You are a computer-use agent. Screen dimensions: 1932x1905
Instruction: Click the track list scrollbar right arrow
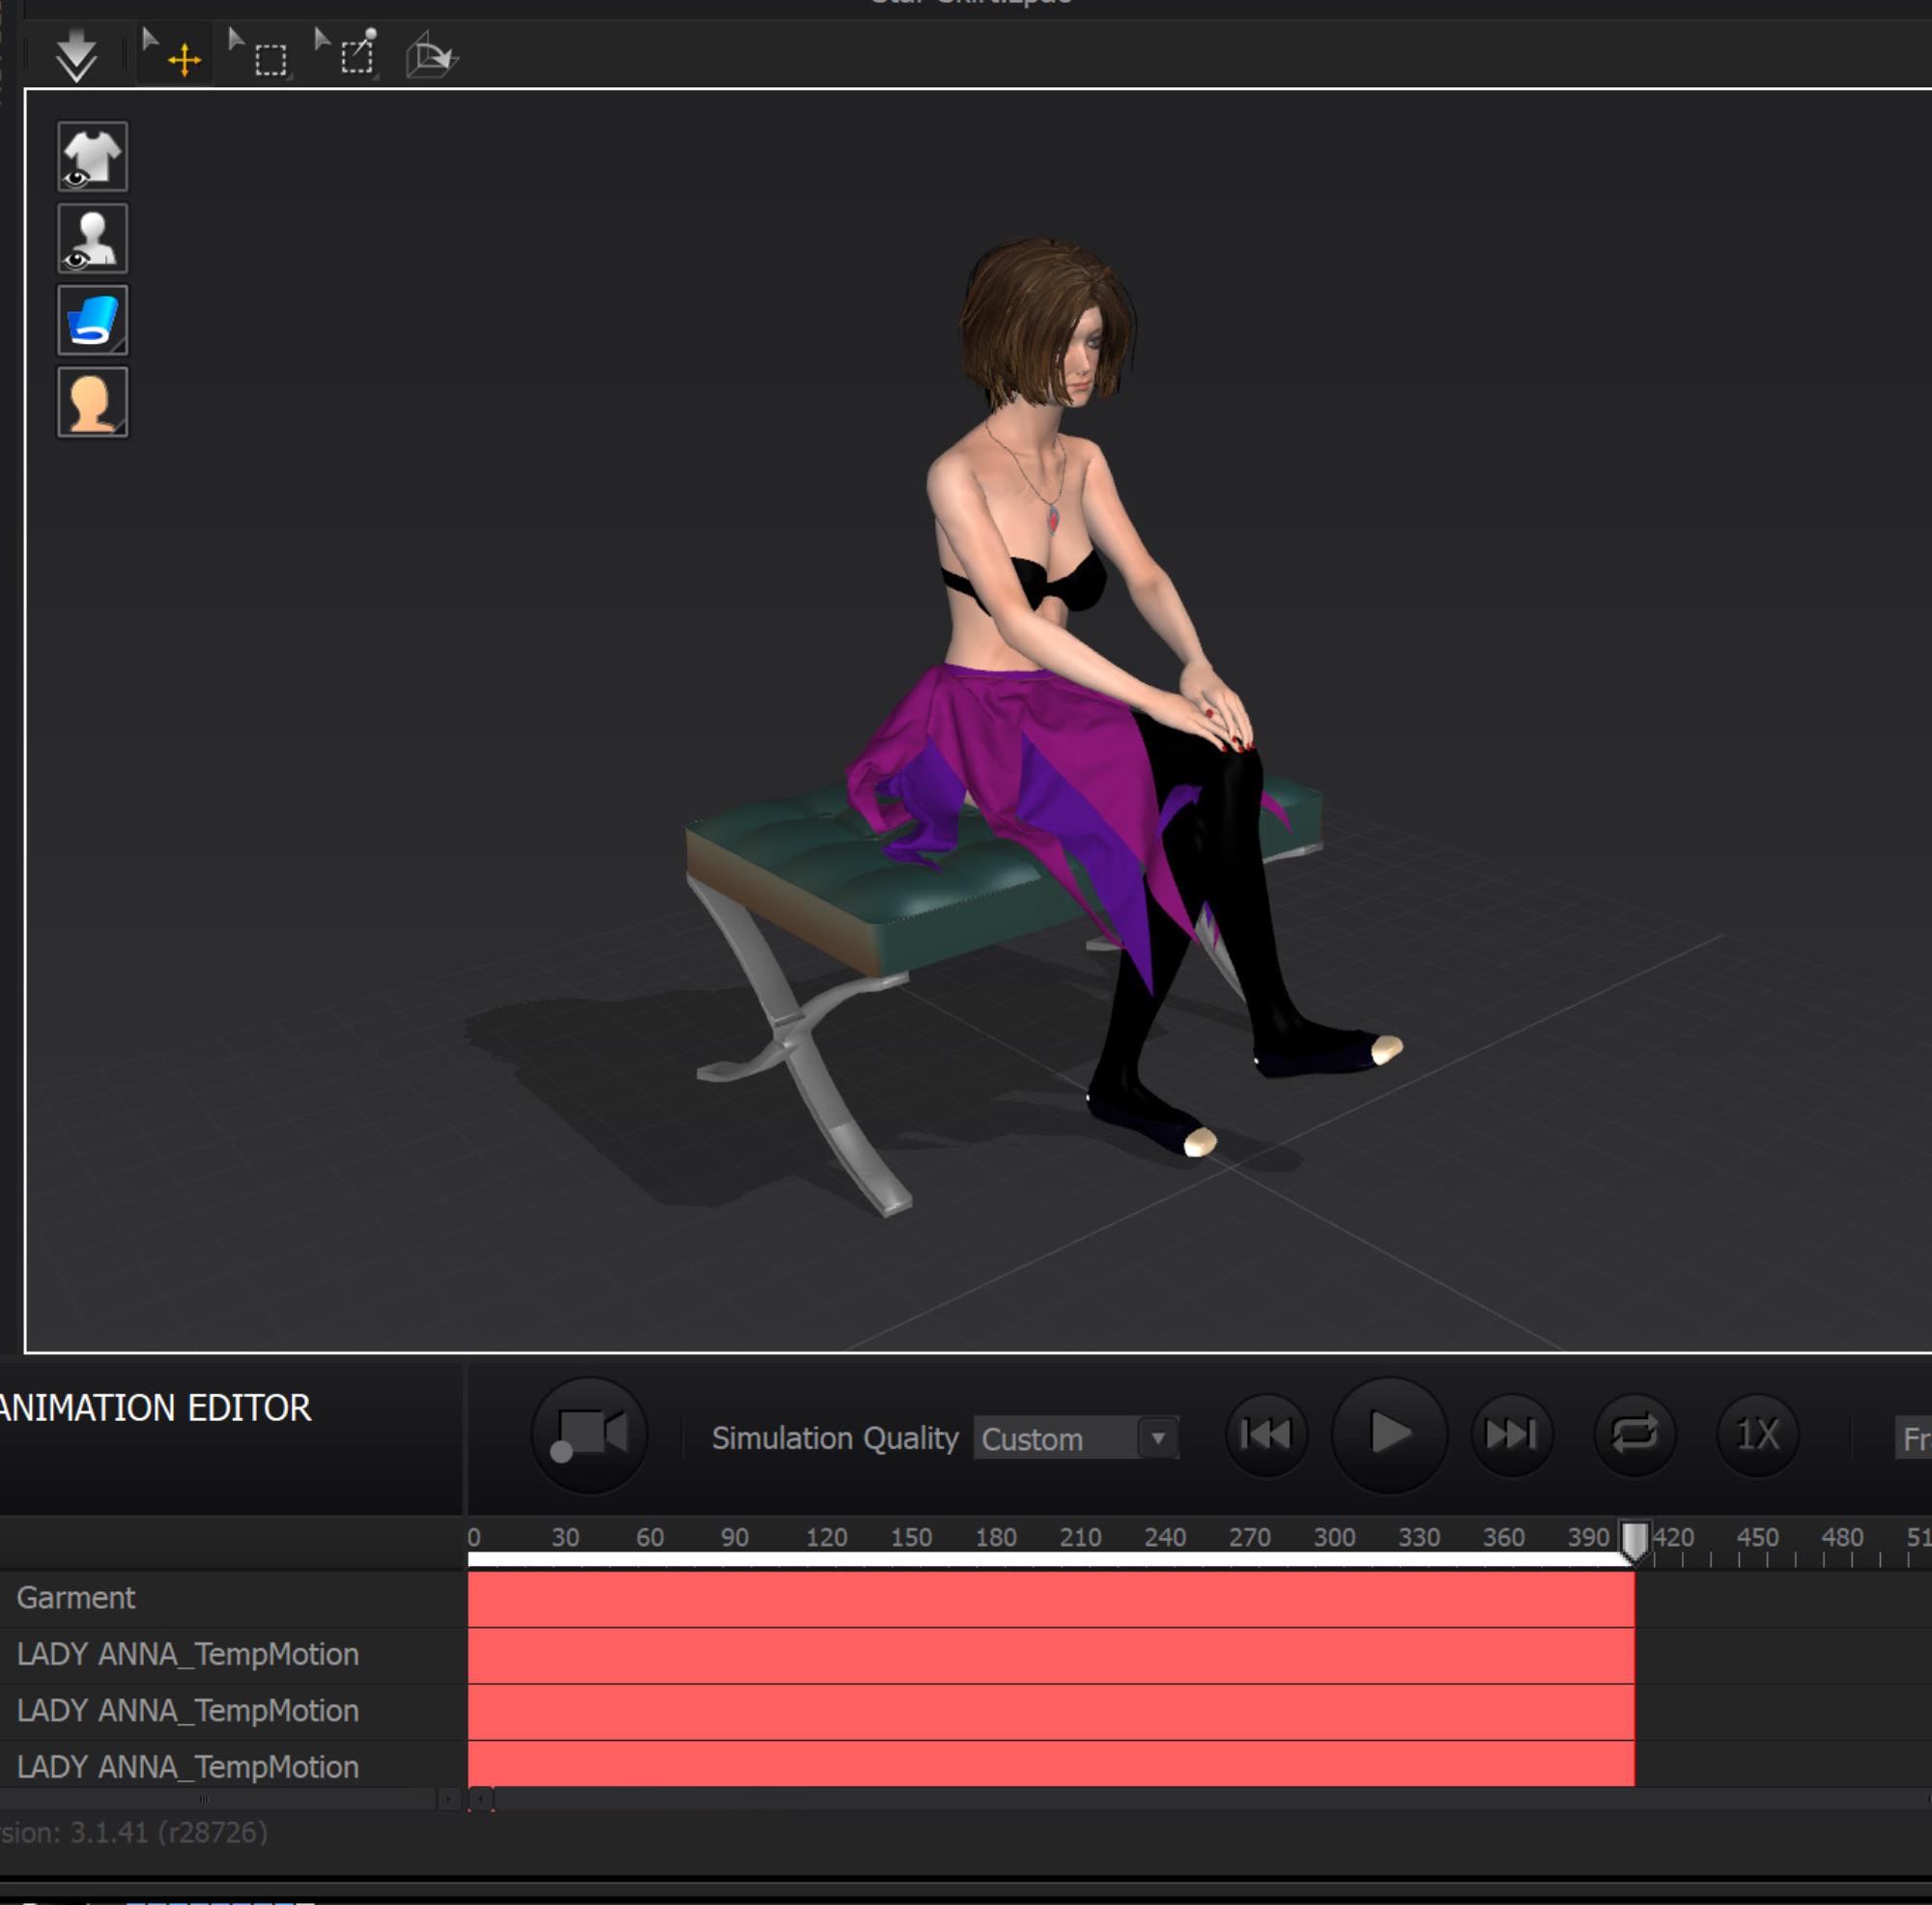click(x=449, y=1799)
